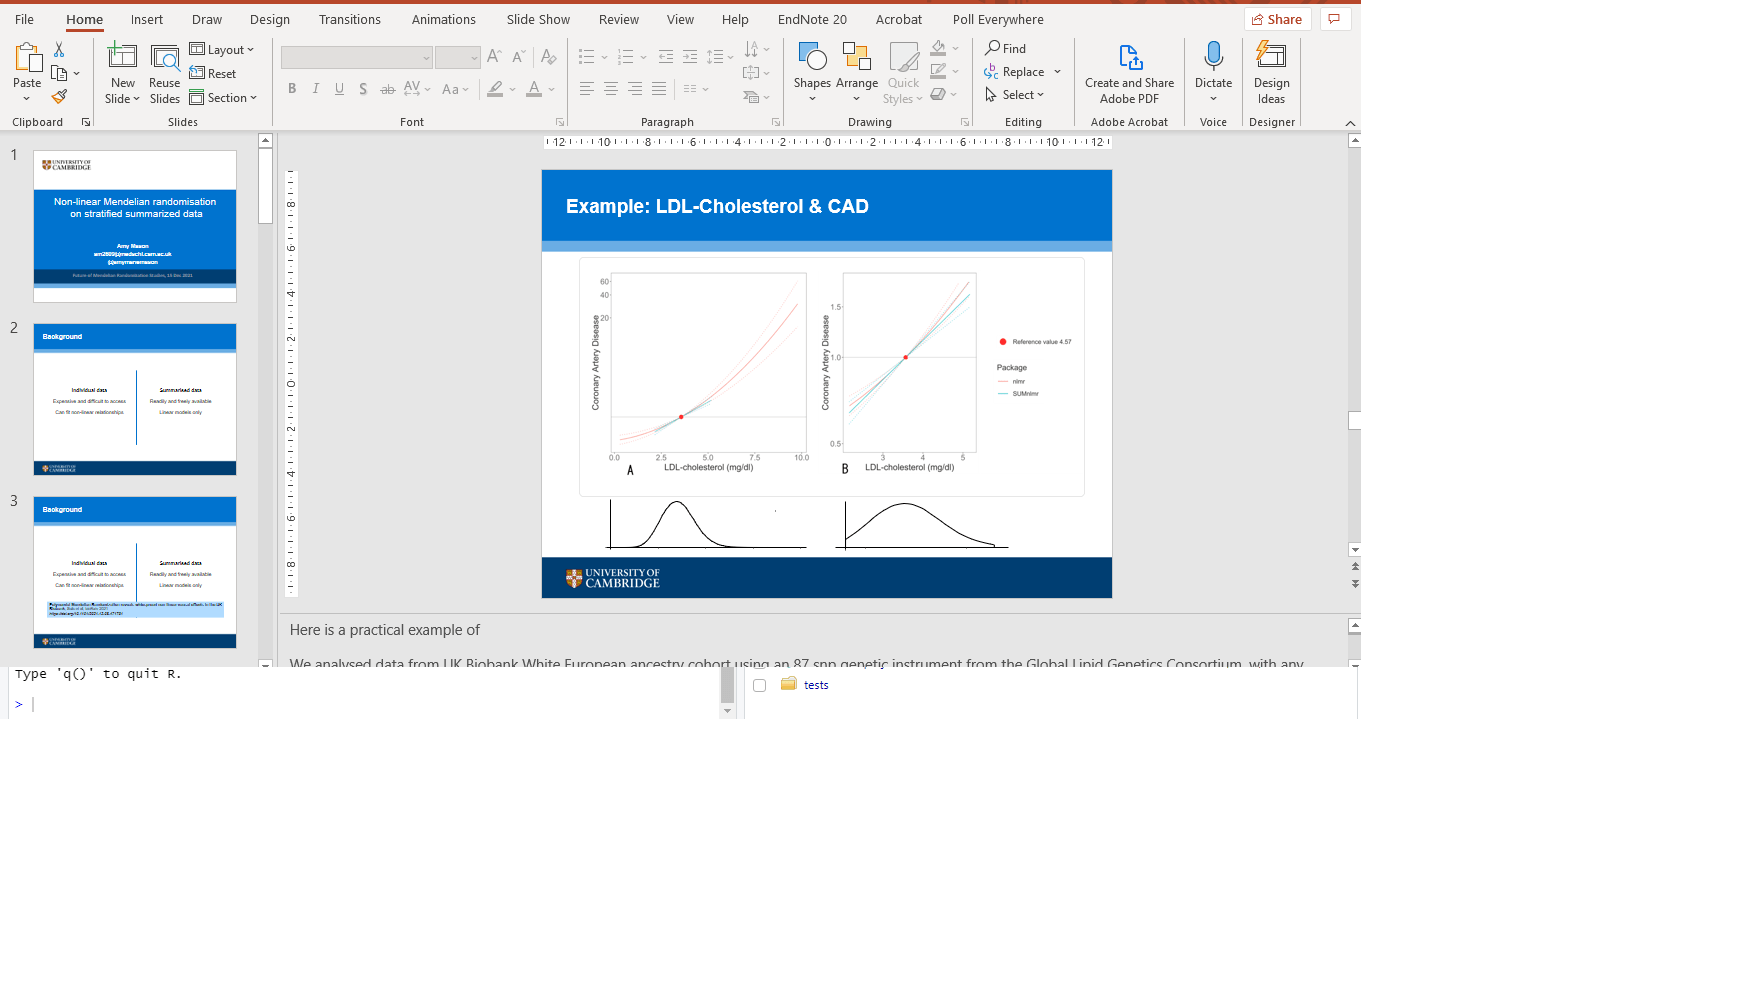Open Design Ideas
Screen dimensions: 1762x989
[1271, 73]
